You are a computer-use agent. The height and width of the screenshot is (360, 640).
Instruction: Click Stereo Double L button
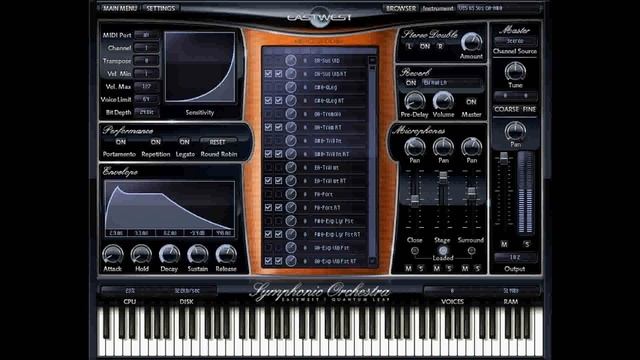[x=409, y=47]
